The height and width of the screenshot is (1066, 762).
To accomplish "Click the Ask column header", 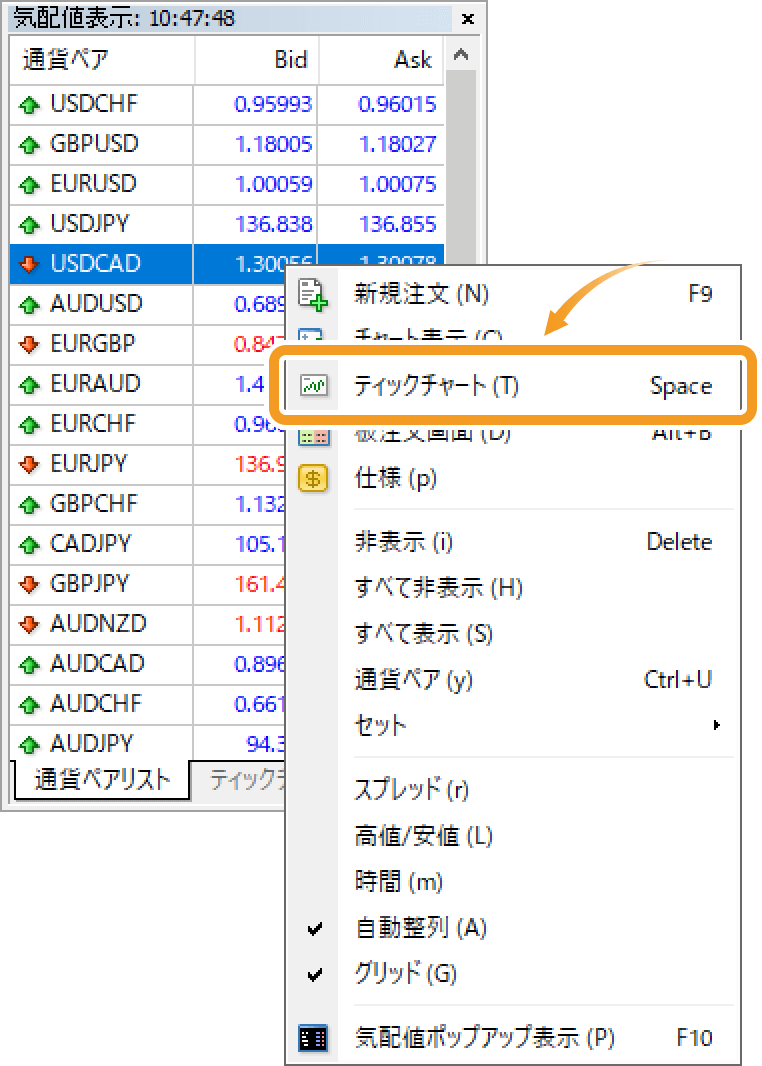I will tap(381, 60).
